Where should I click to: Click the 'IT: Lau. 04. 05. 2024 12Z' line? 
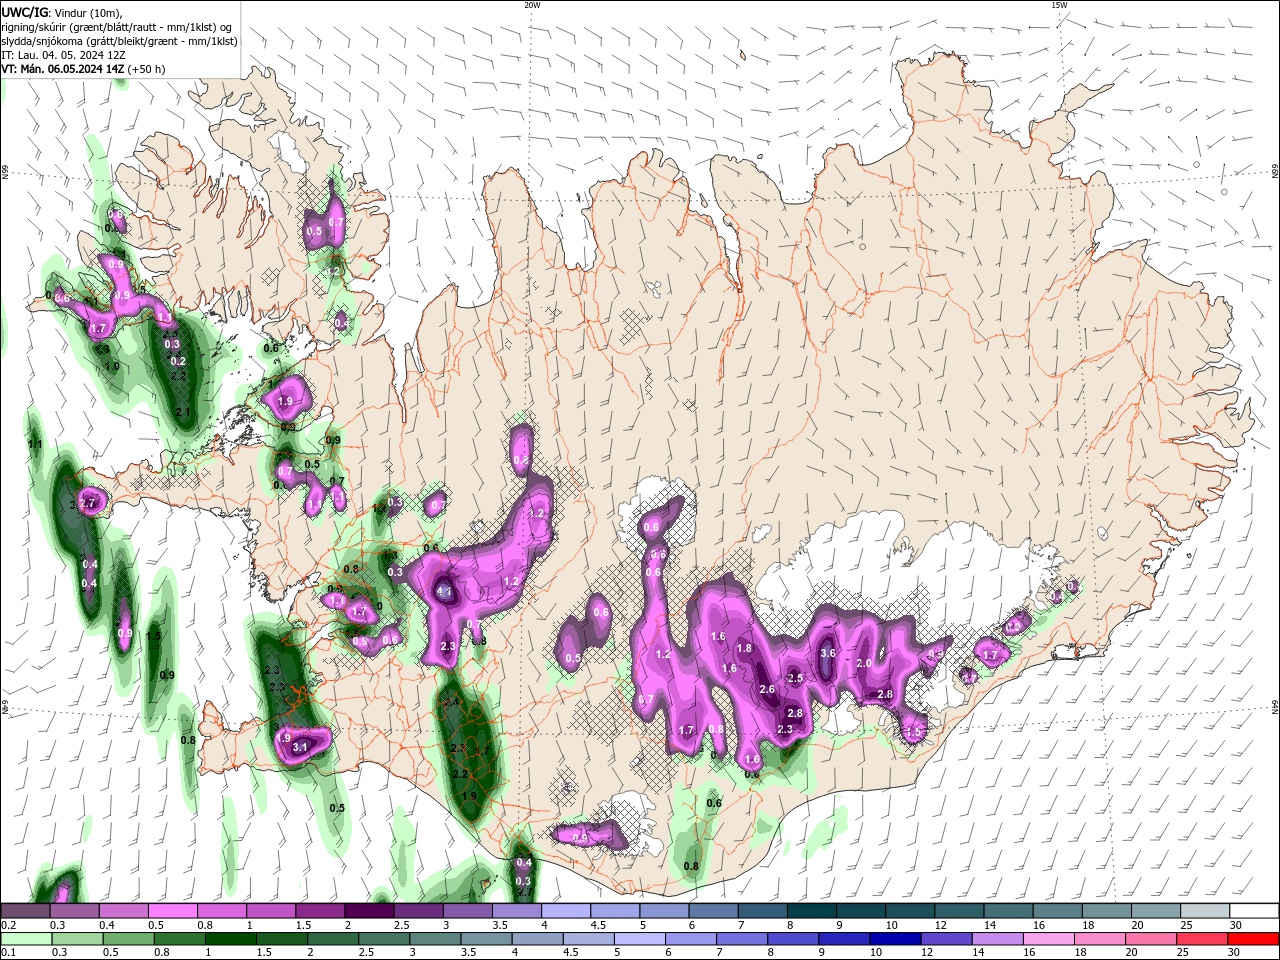[63, 55]
